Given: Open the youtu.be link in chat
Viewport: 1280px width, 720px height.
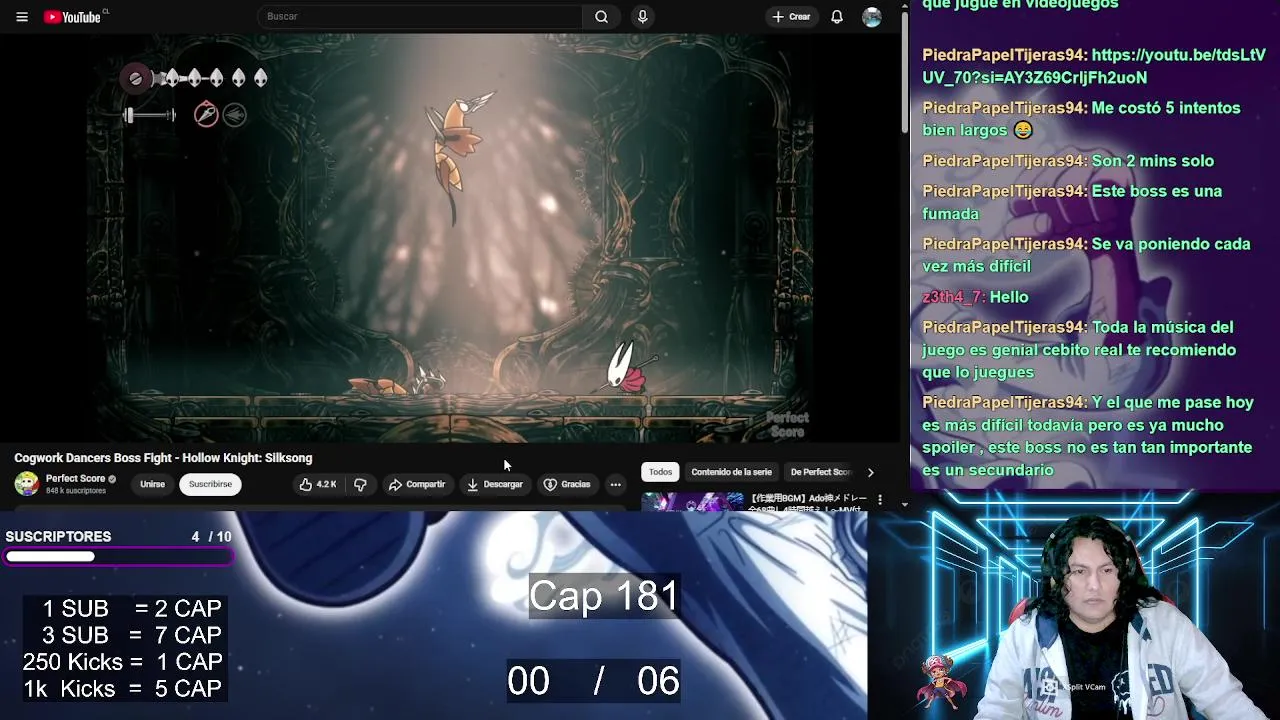Looking at the screenshot, I should click(1094, 66).
